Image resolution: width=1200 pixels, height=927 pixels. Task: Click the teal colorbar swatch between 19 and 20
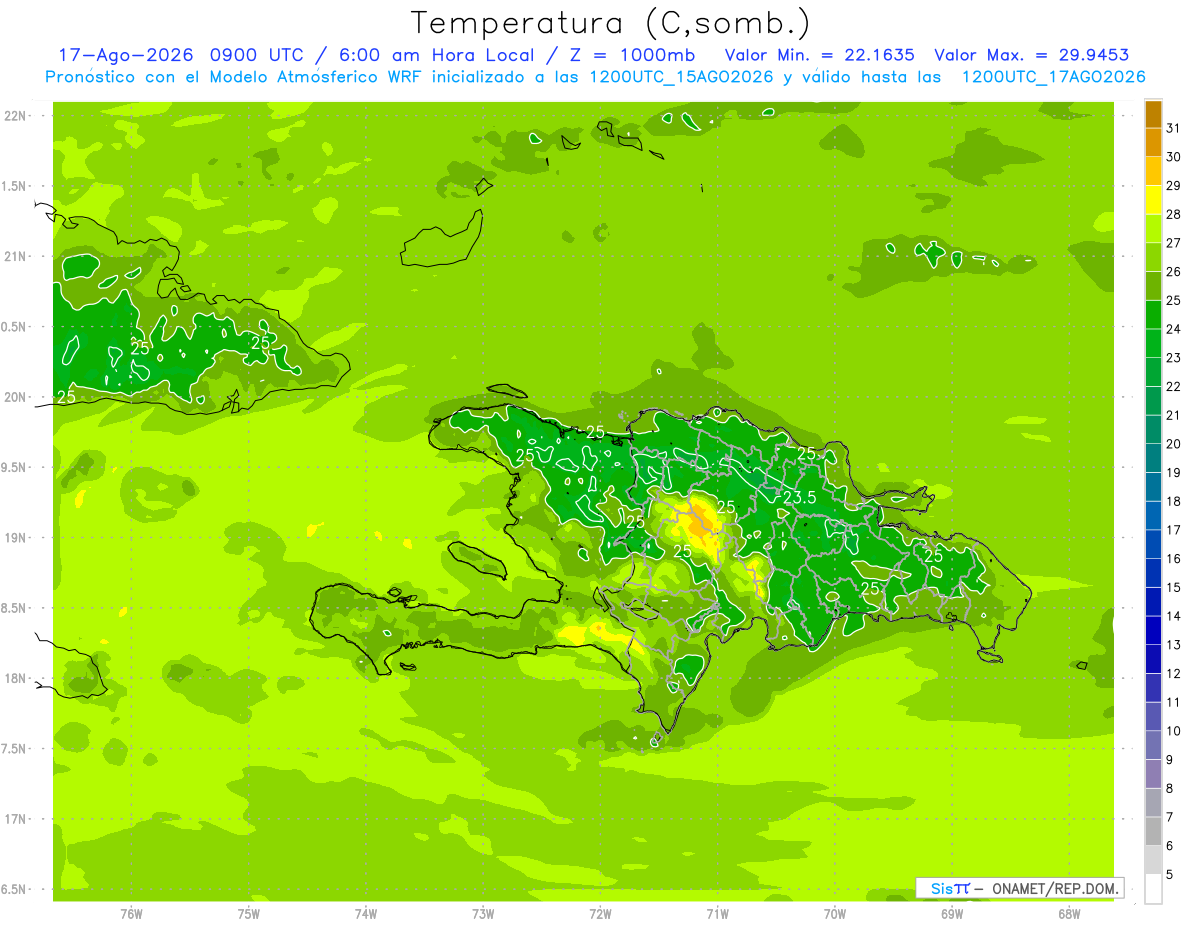1153,458
